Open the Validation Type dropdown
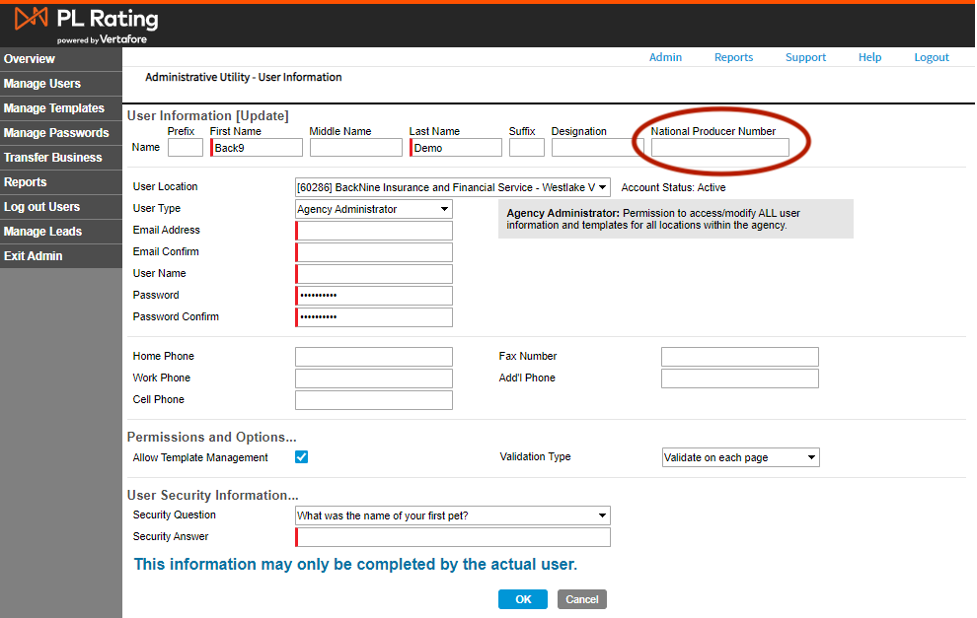 click(x=740, y=457)
